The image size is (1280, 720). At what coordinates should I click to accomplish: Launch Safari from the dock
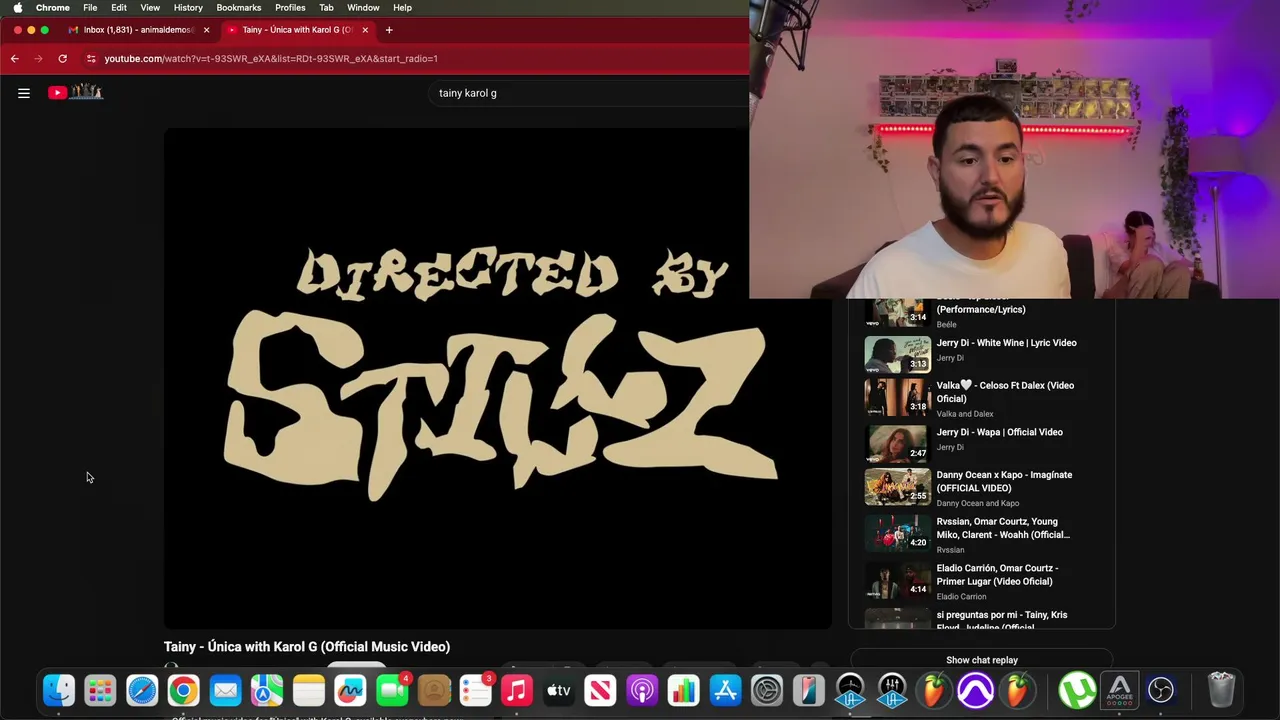(142, 690)
